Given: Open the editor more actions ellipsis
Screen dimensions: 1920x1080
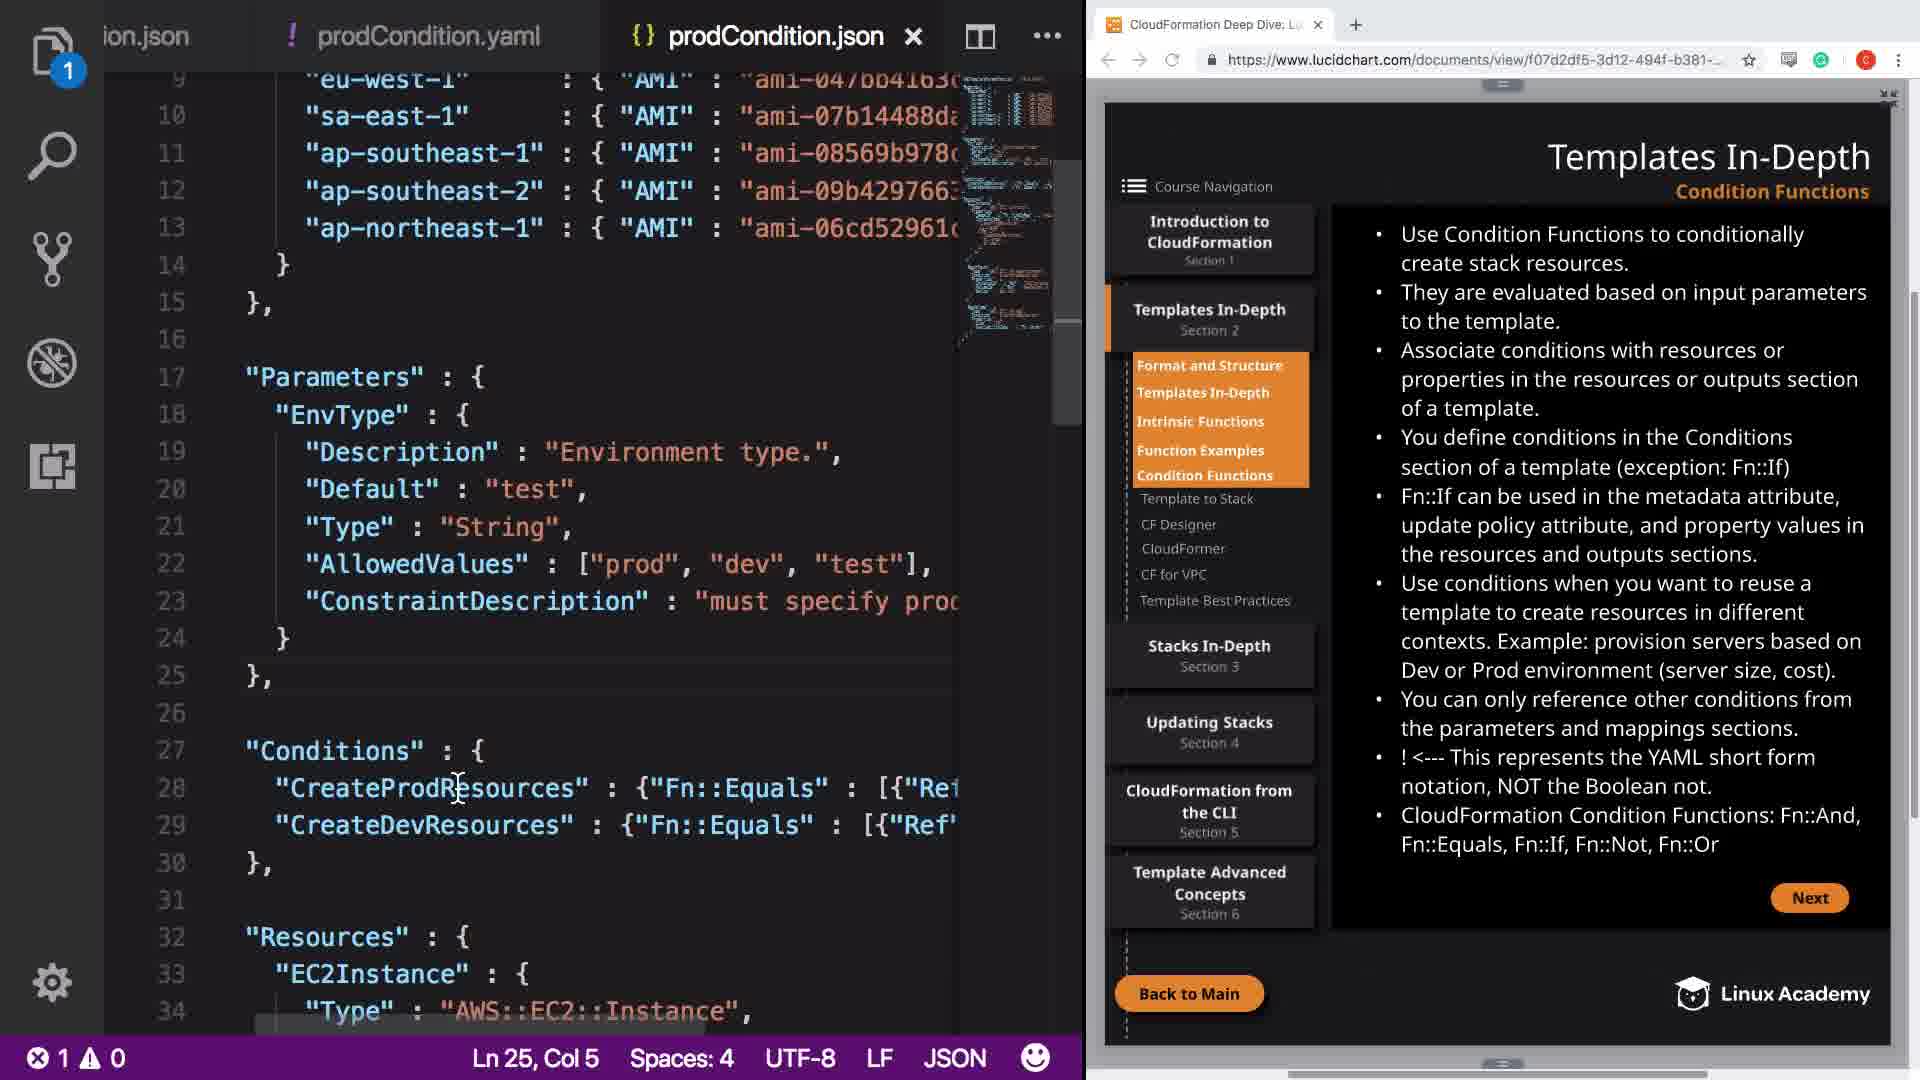Looking at the screenshot, I should [1047, 37].
